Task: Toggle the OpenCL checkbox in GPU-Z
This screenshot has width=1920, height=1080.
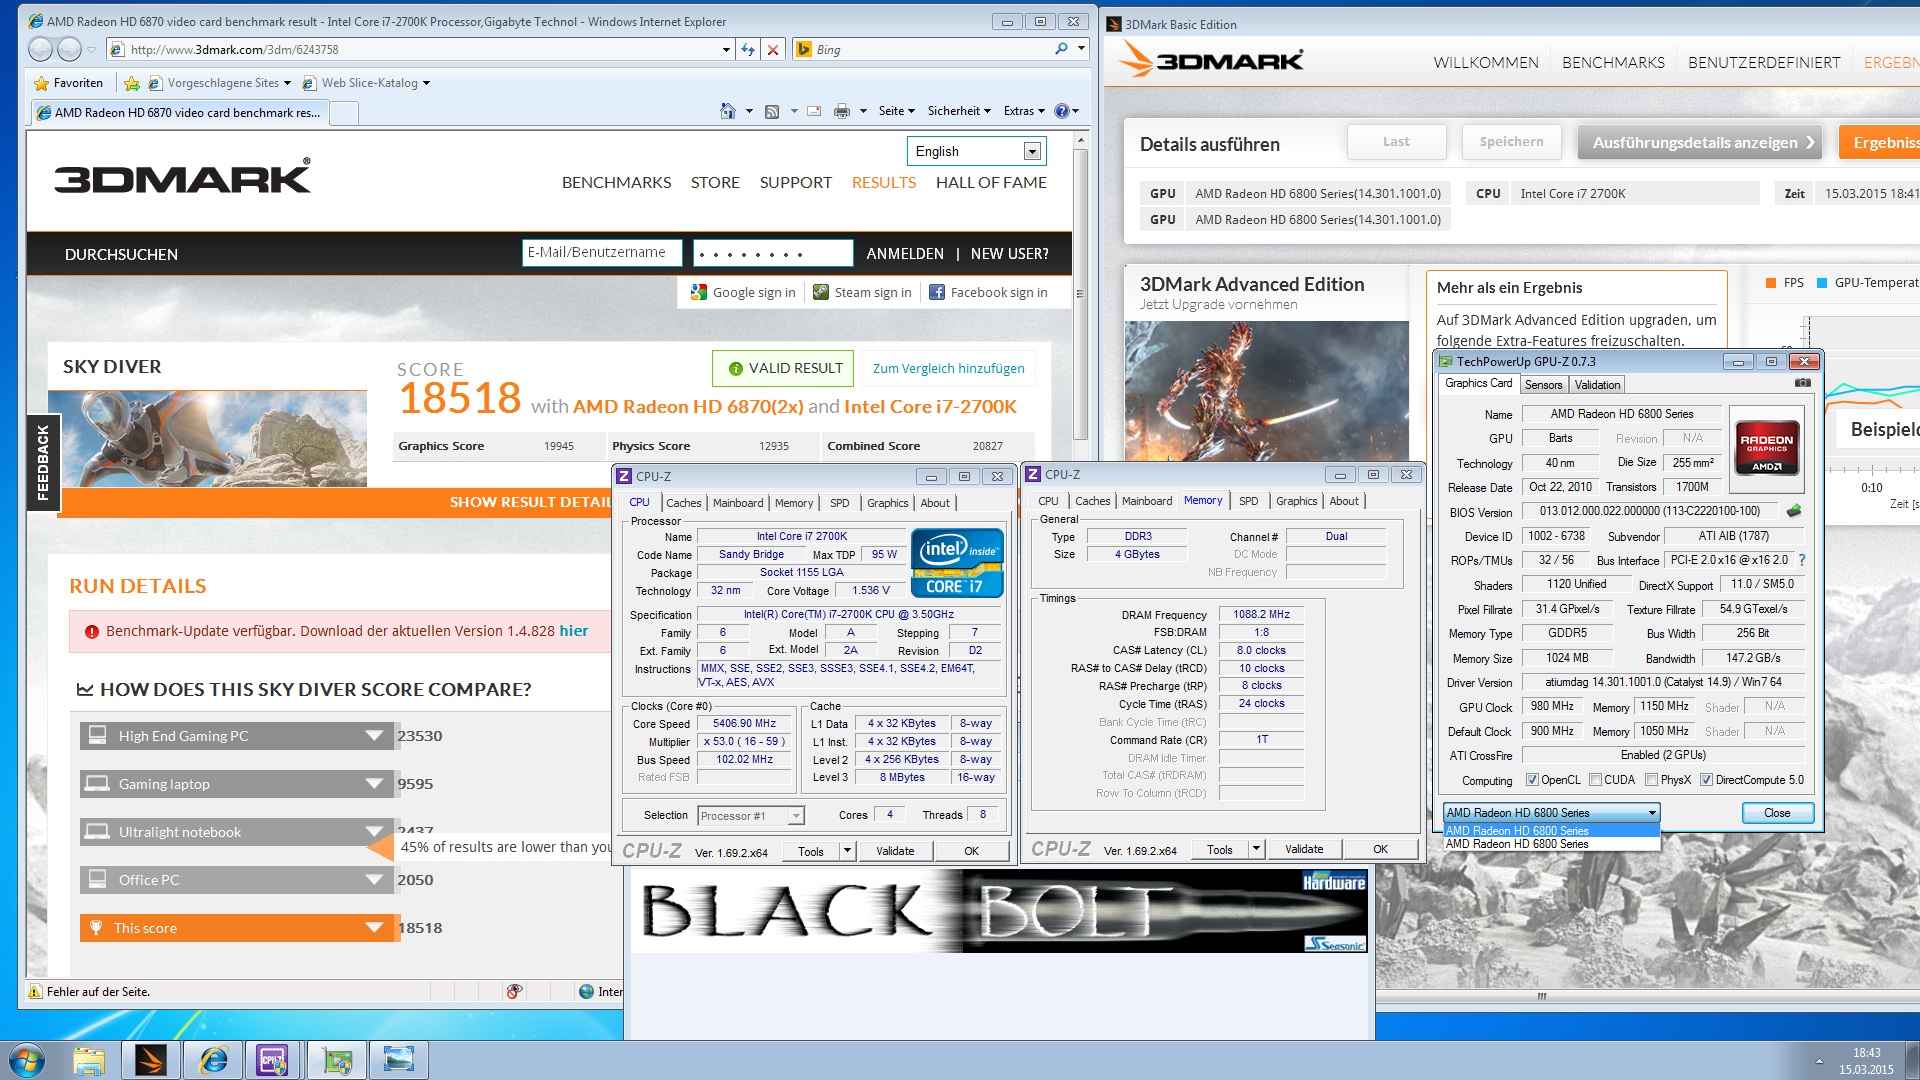Action: coord(1532,780)
